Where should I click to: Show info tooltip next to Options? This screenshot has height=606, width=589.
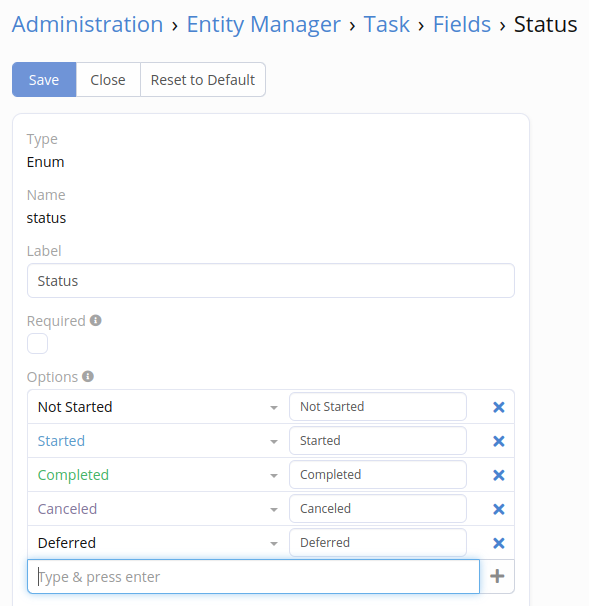tap(88, 376)
